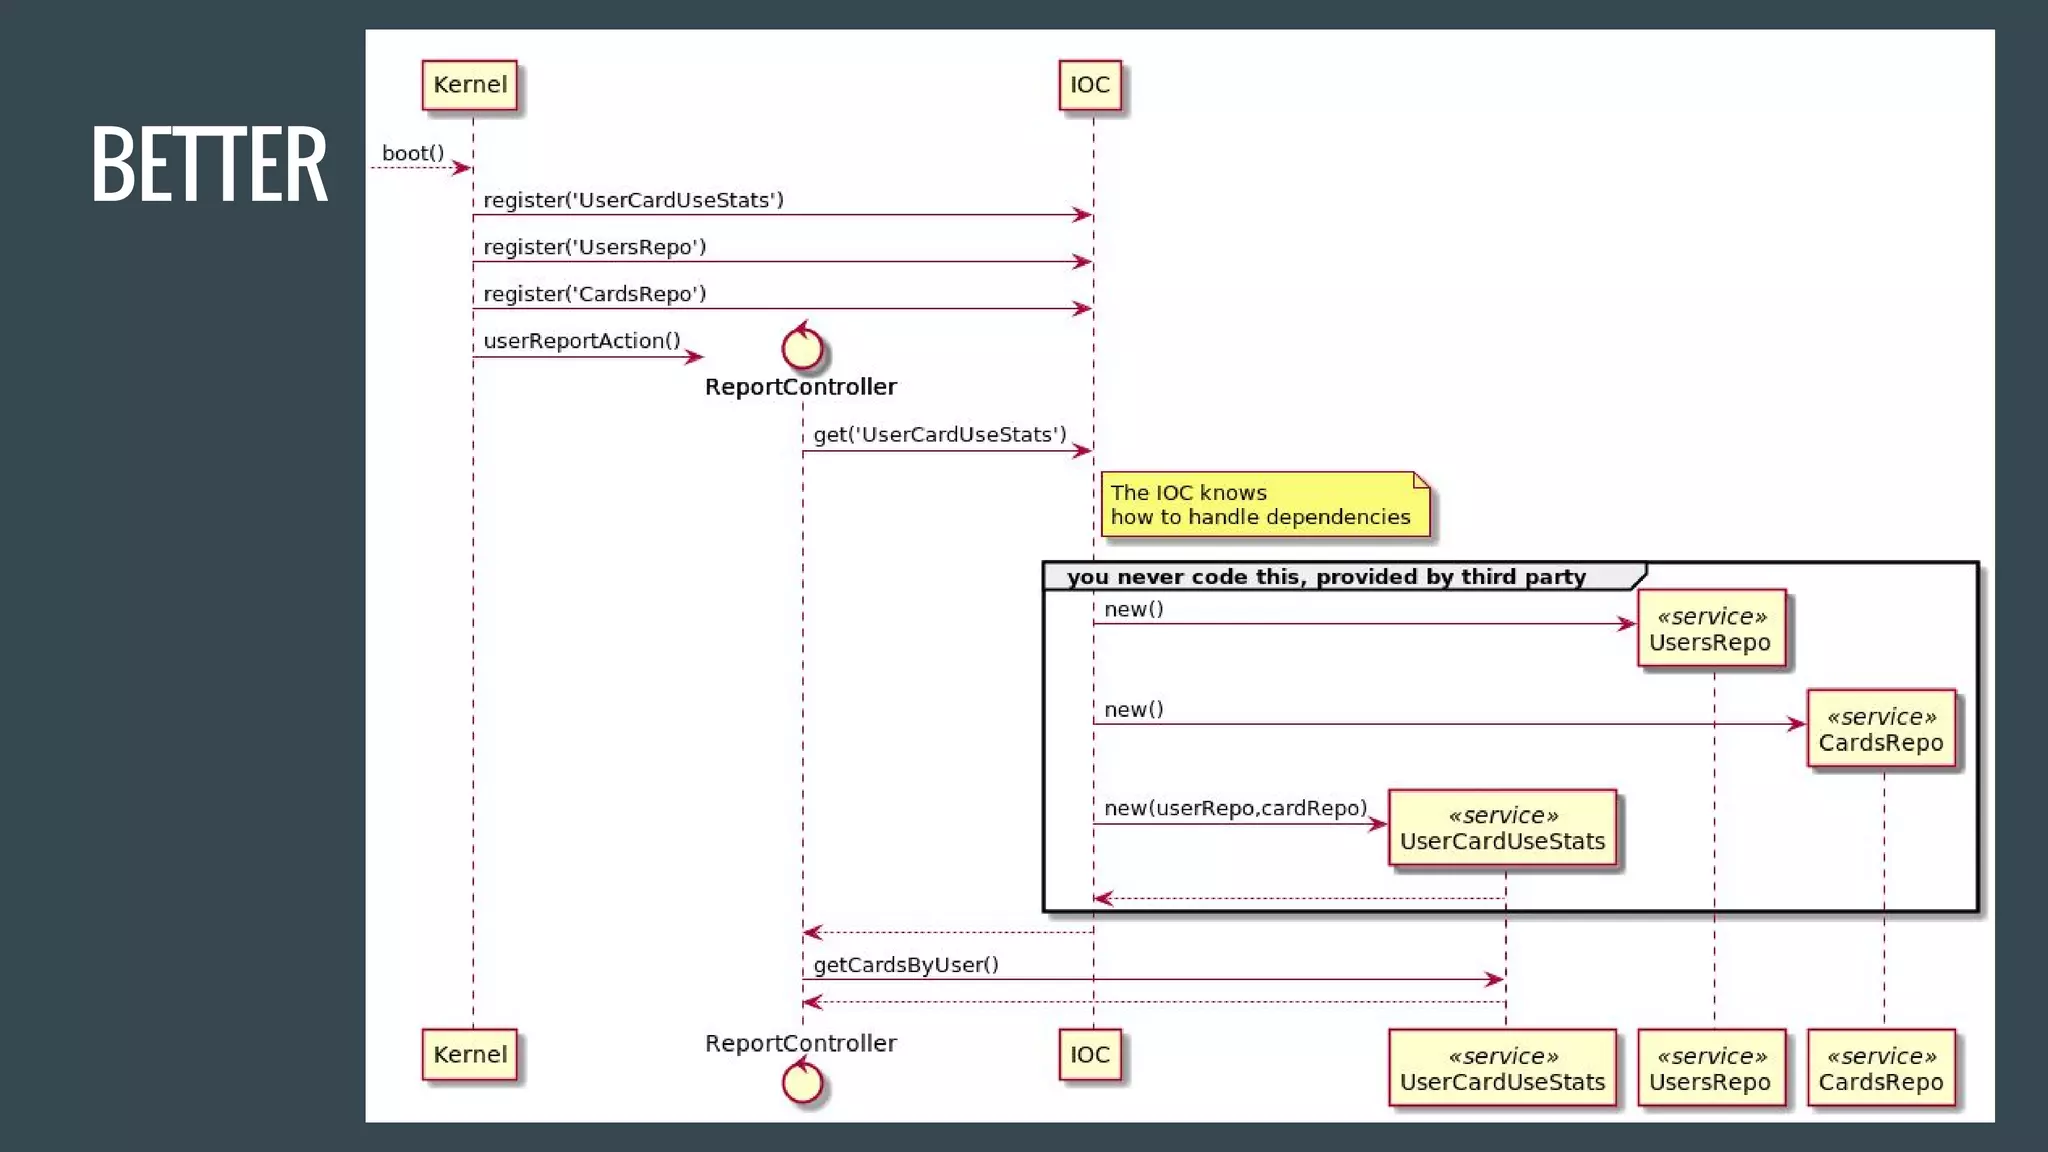Click the boot() message label

click(412, 153)
